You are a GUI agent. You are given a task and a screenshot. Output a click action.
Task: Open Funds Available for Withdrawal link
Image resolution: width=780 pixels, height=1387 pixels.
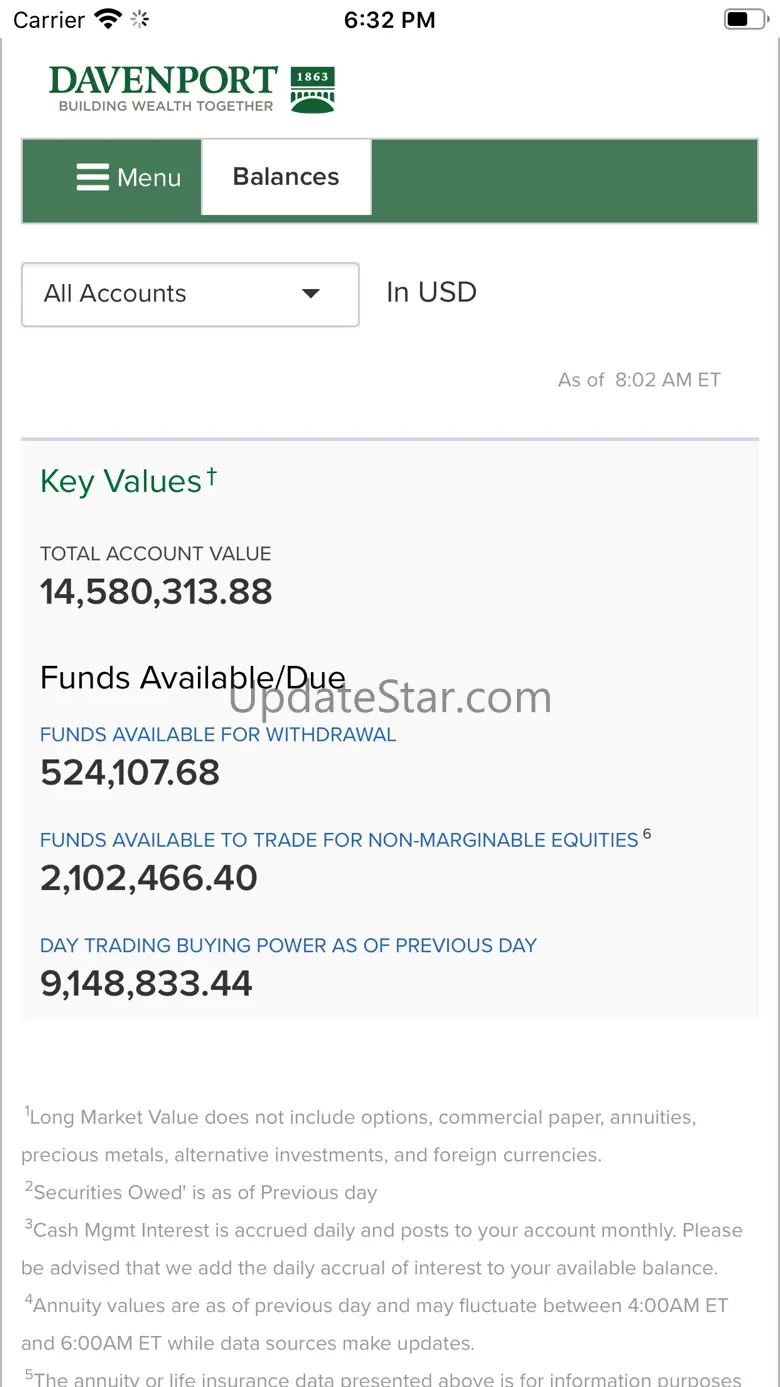coord(218,735)
